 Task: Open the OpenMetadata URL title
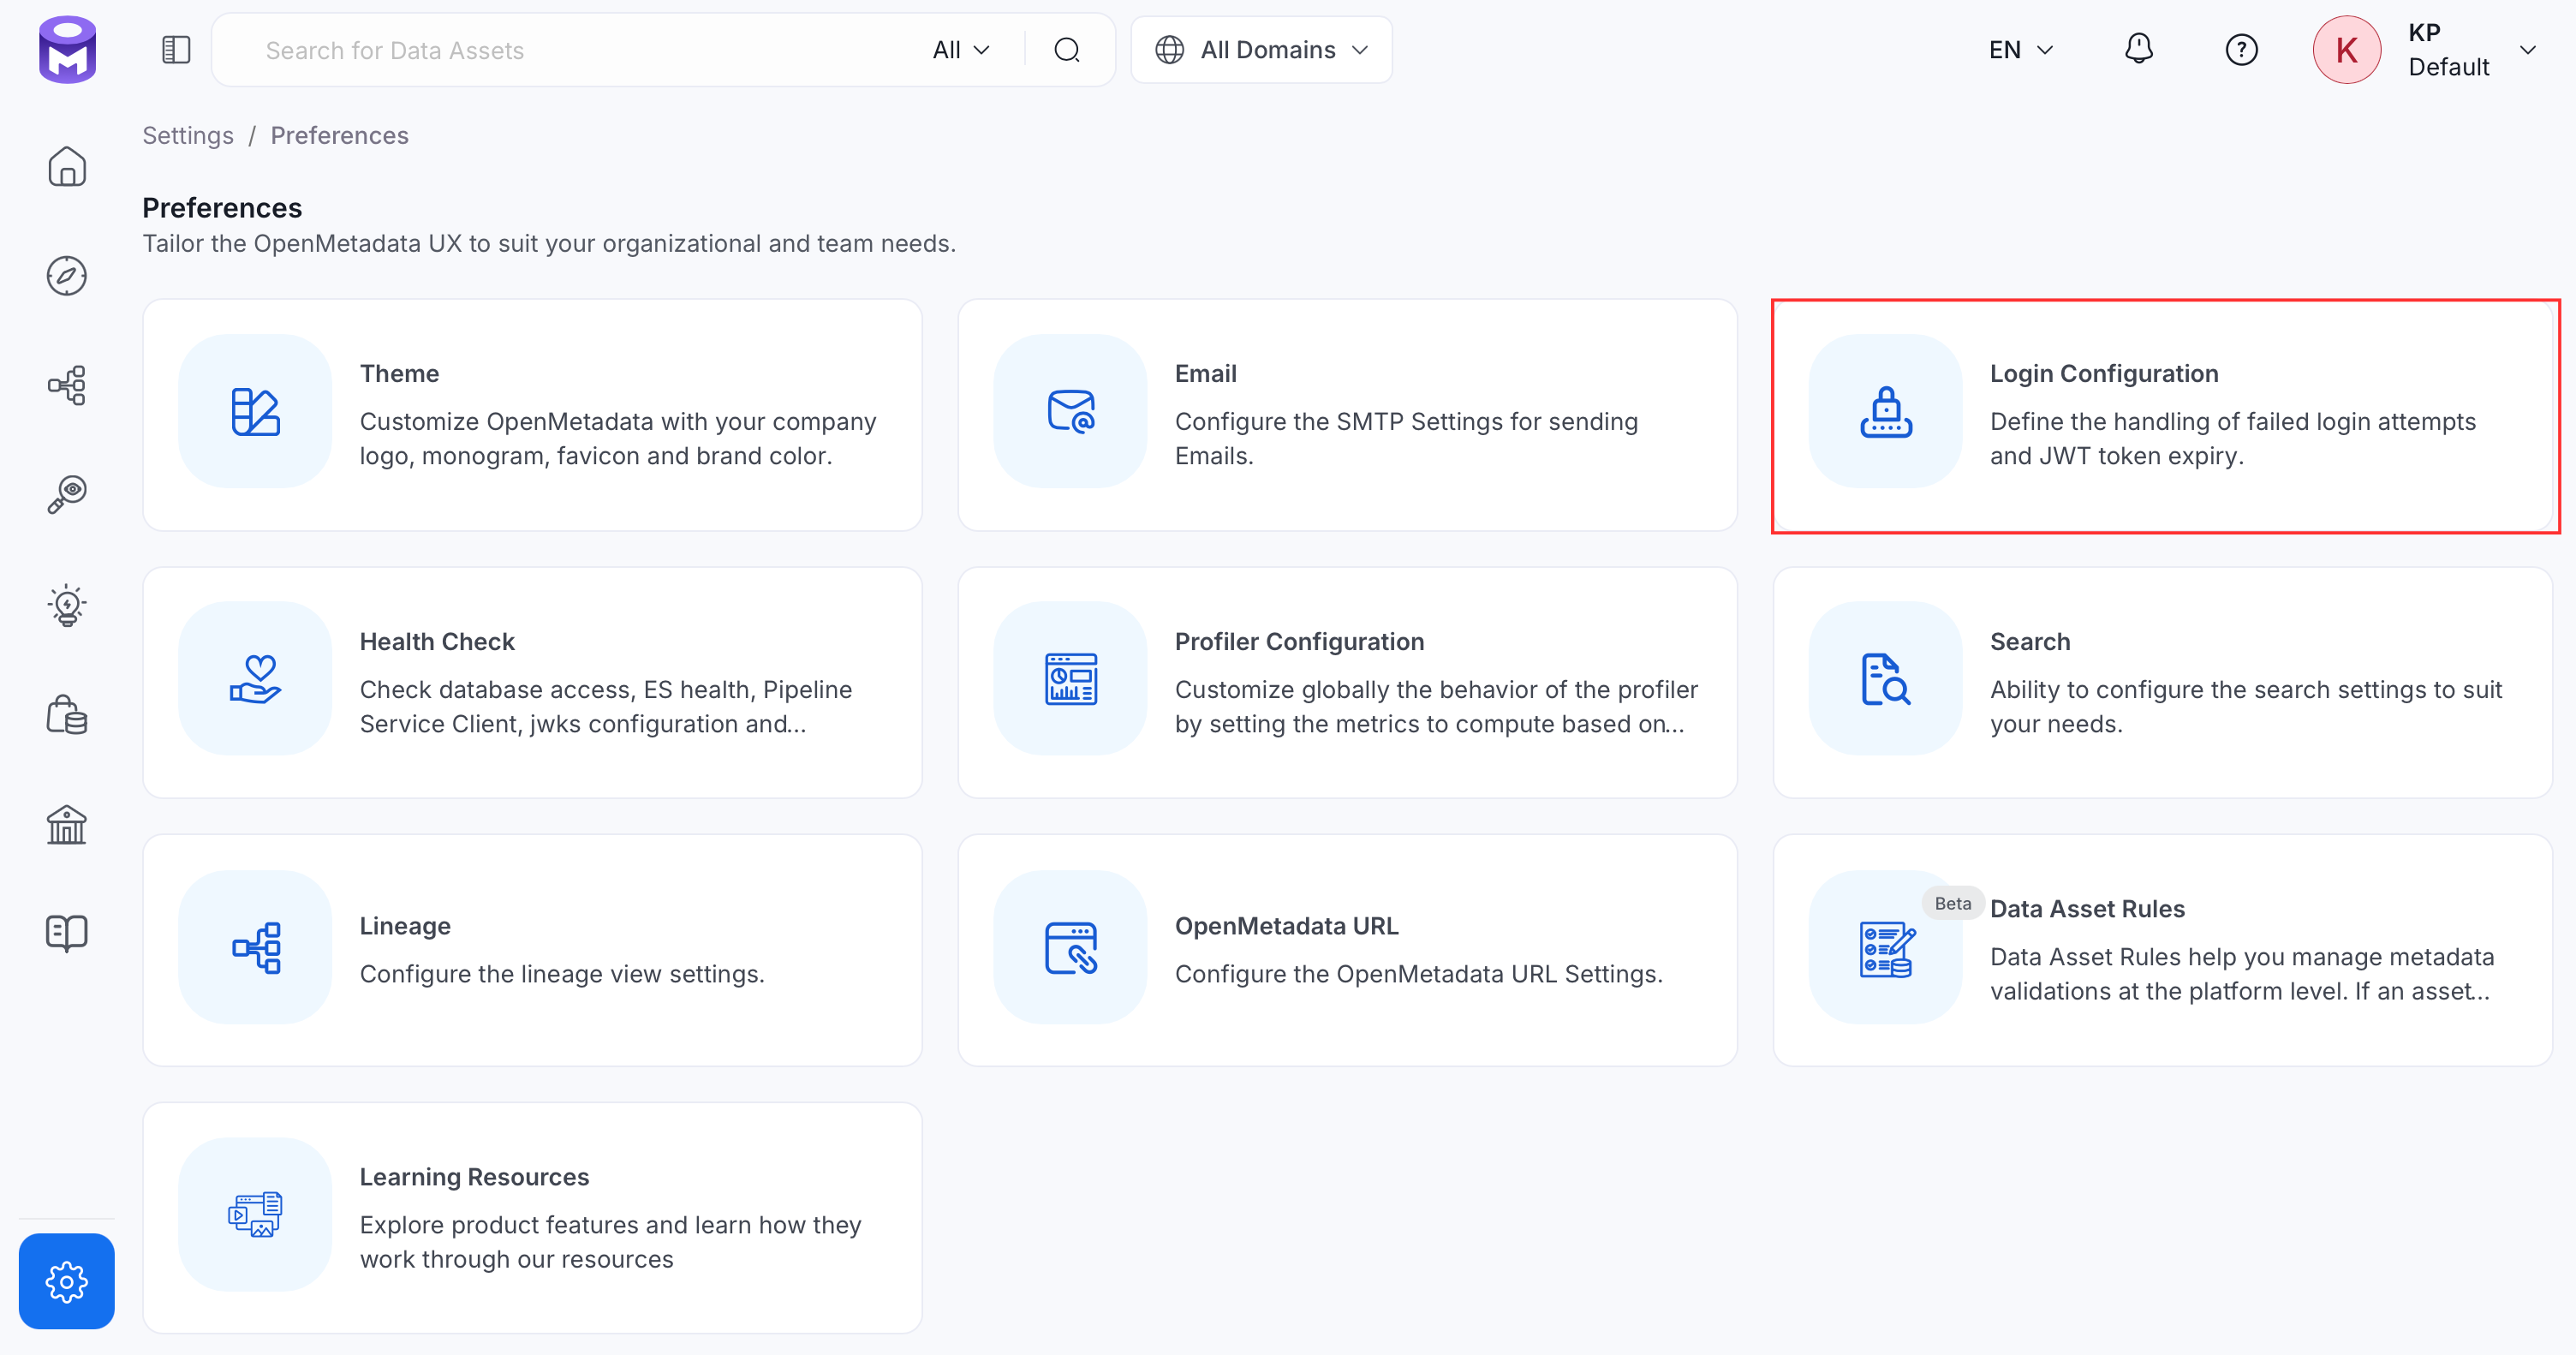click(1286, 926)
